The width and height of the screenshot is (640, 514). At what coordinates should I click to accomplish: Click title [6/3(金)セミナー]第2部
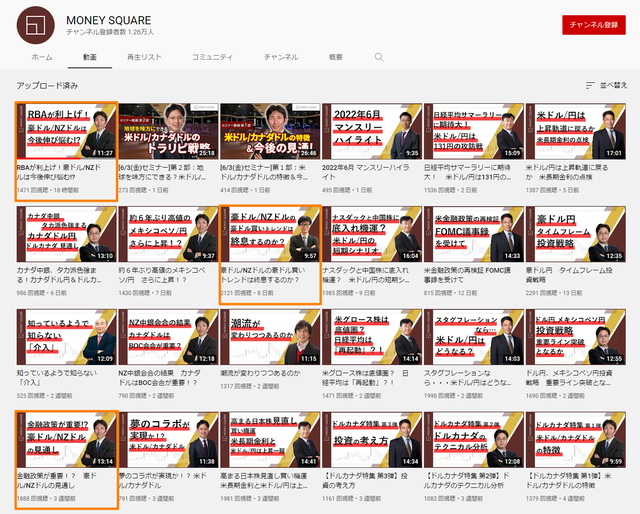[x=162, y=172]
